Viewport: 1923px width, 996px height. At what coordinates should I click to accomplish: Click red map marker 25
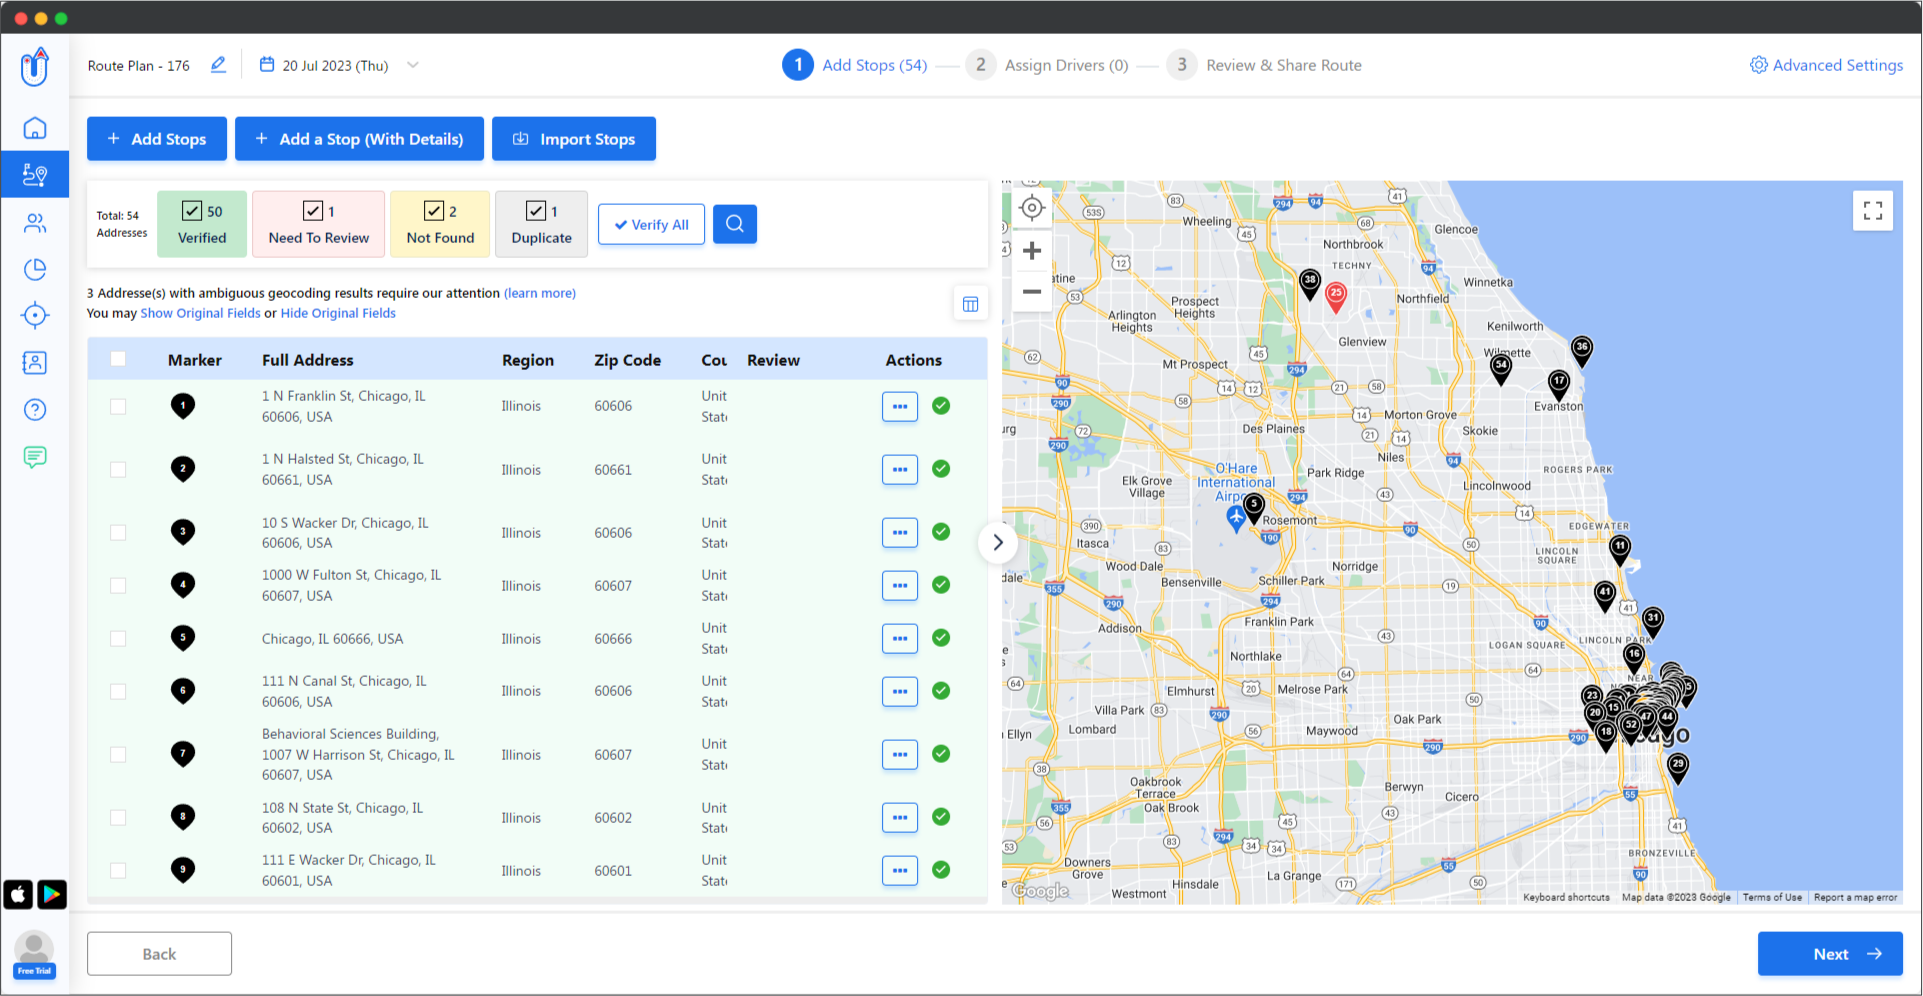point(1336,296)
